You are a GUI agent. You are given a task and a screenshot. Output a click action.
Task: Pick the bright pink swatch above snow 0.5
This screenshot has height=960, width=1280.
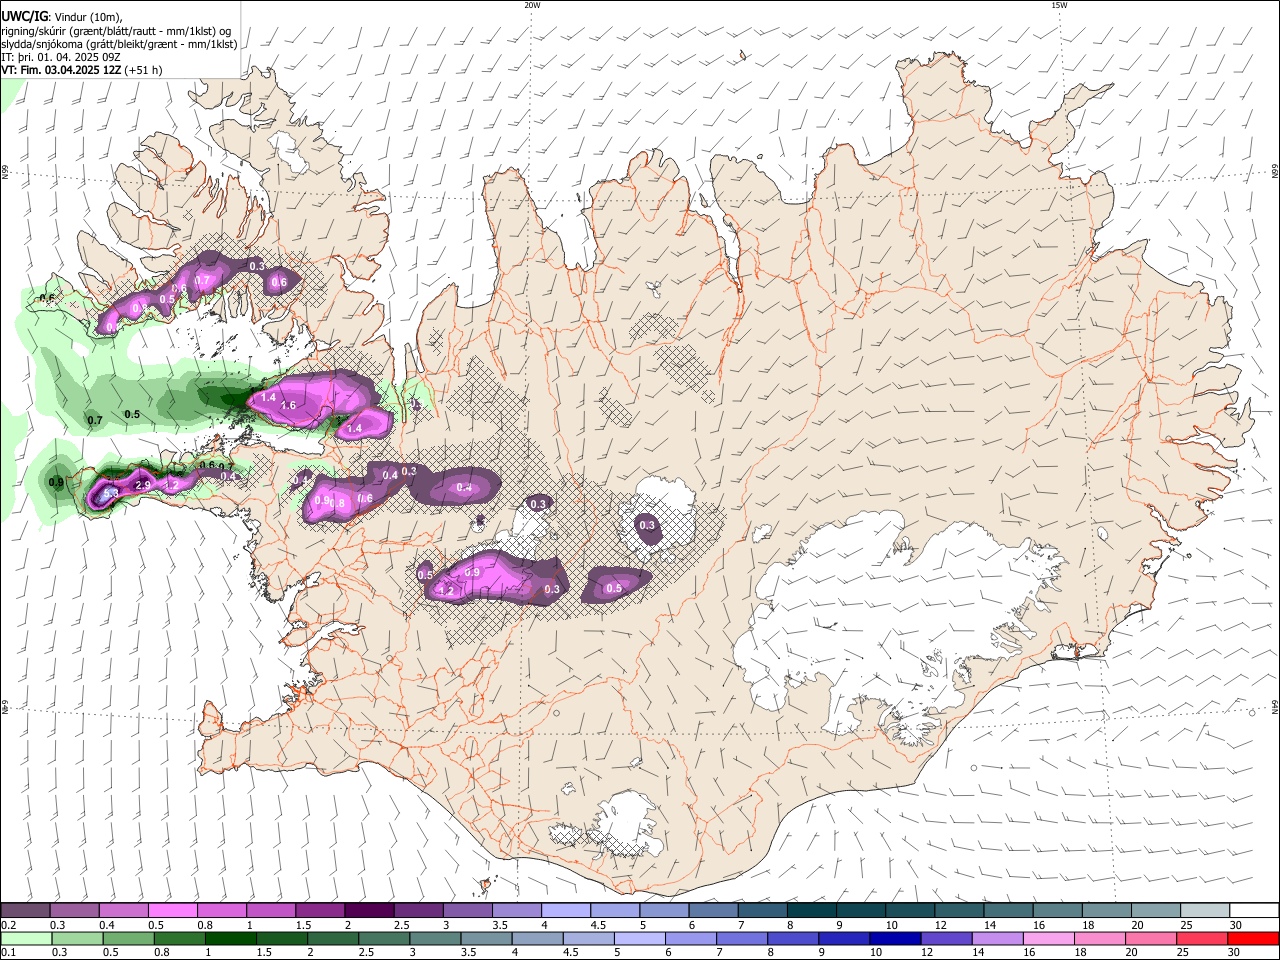coord(173,911)
